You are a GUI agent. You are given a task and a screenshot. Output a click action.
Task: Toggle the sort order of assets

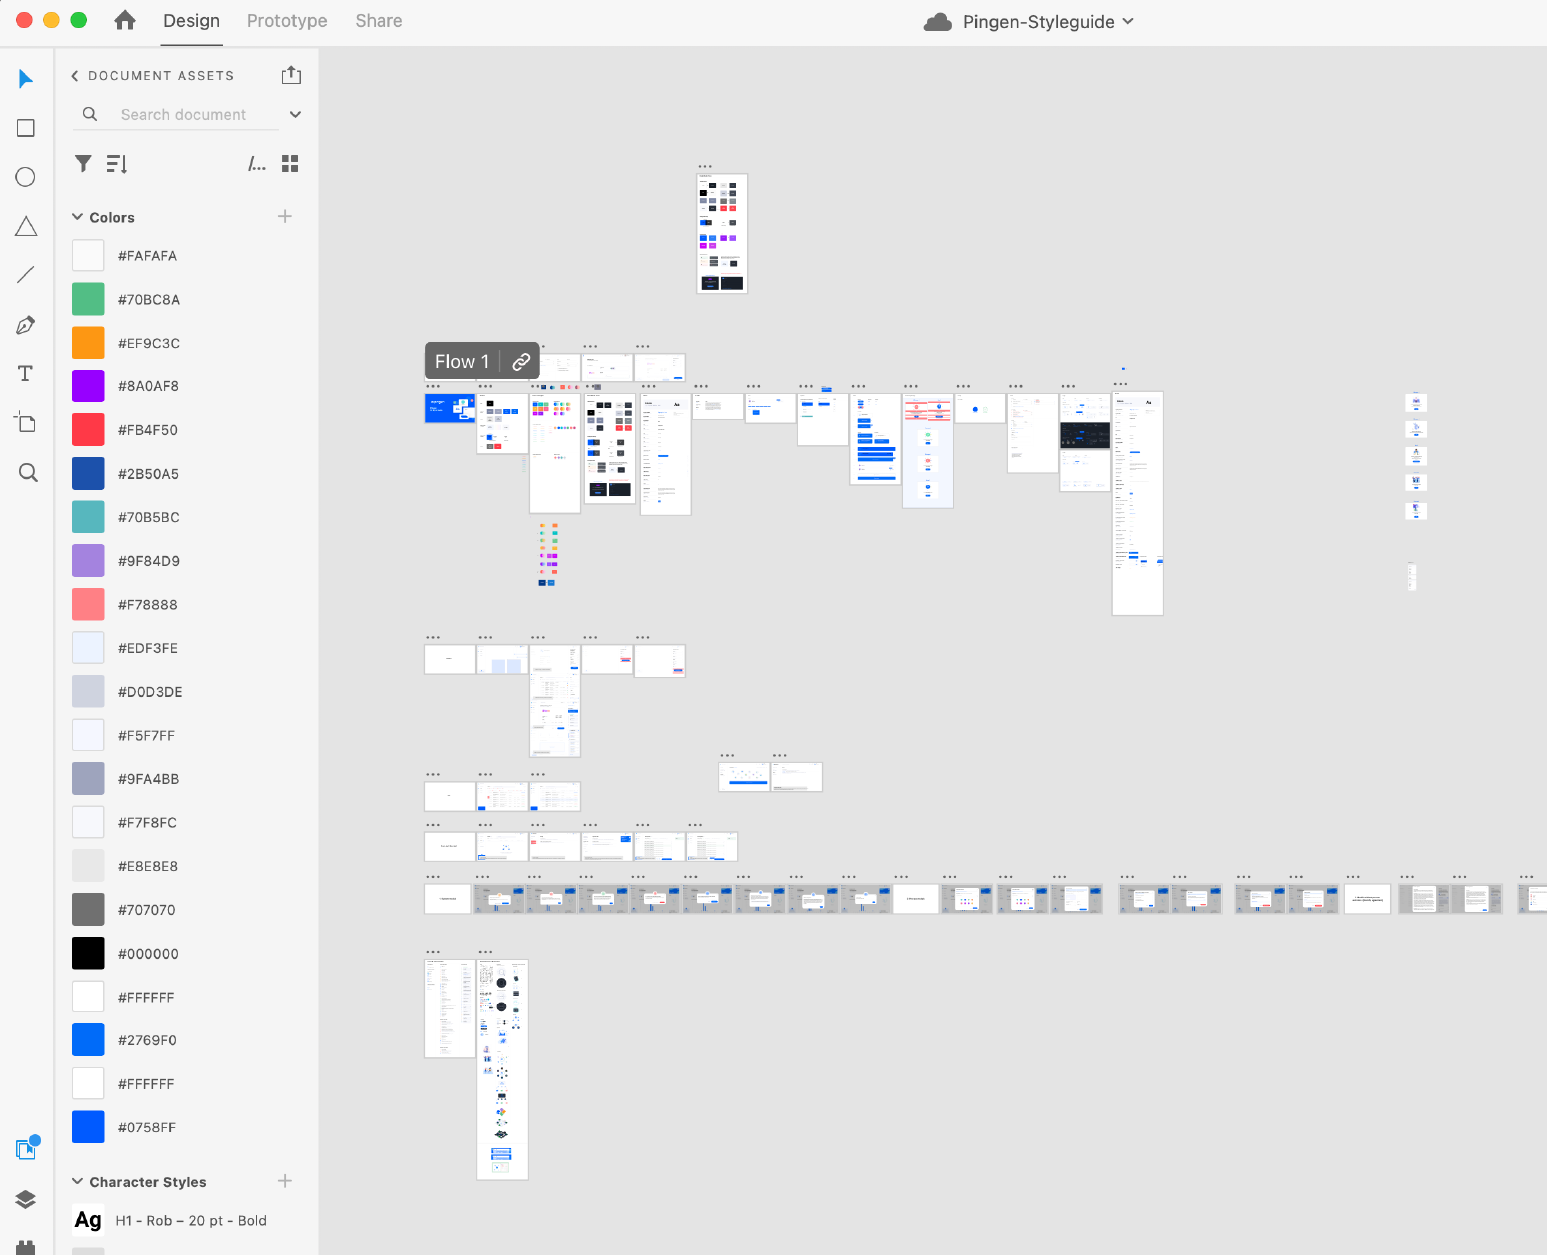click(x=116, y=163)
